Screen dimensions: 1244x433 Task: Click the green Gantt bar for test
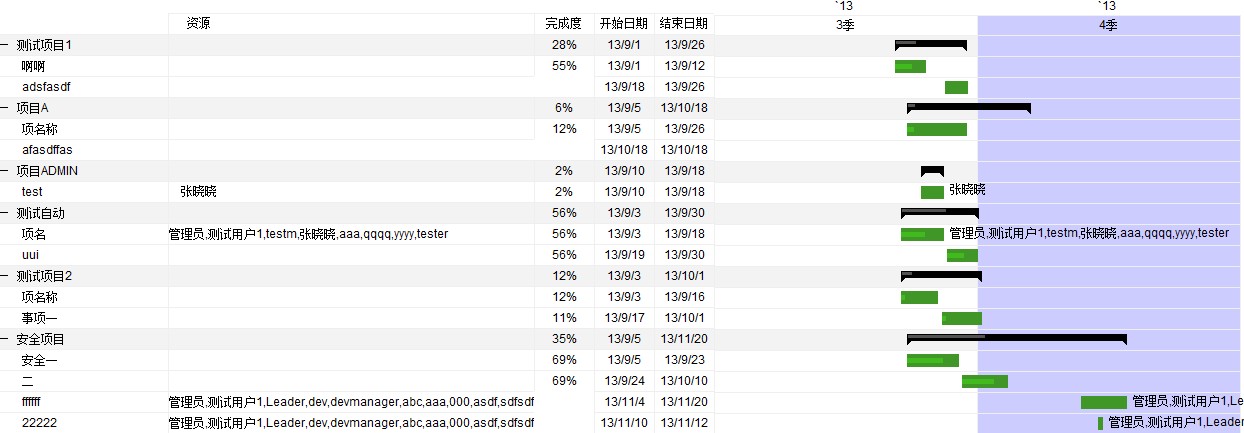[x=932, y=192]
